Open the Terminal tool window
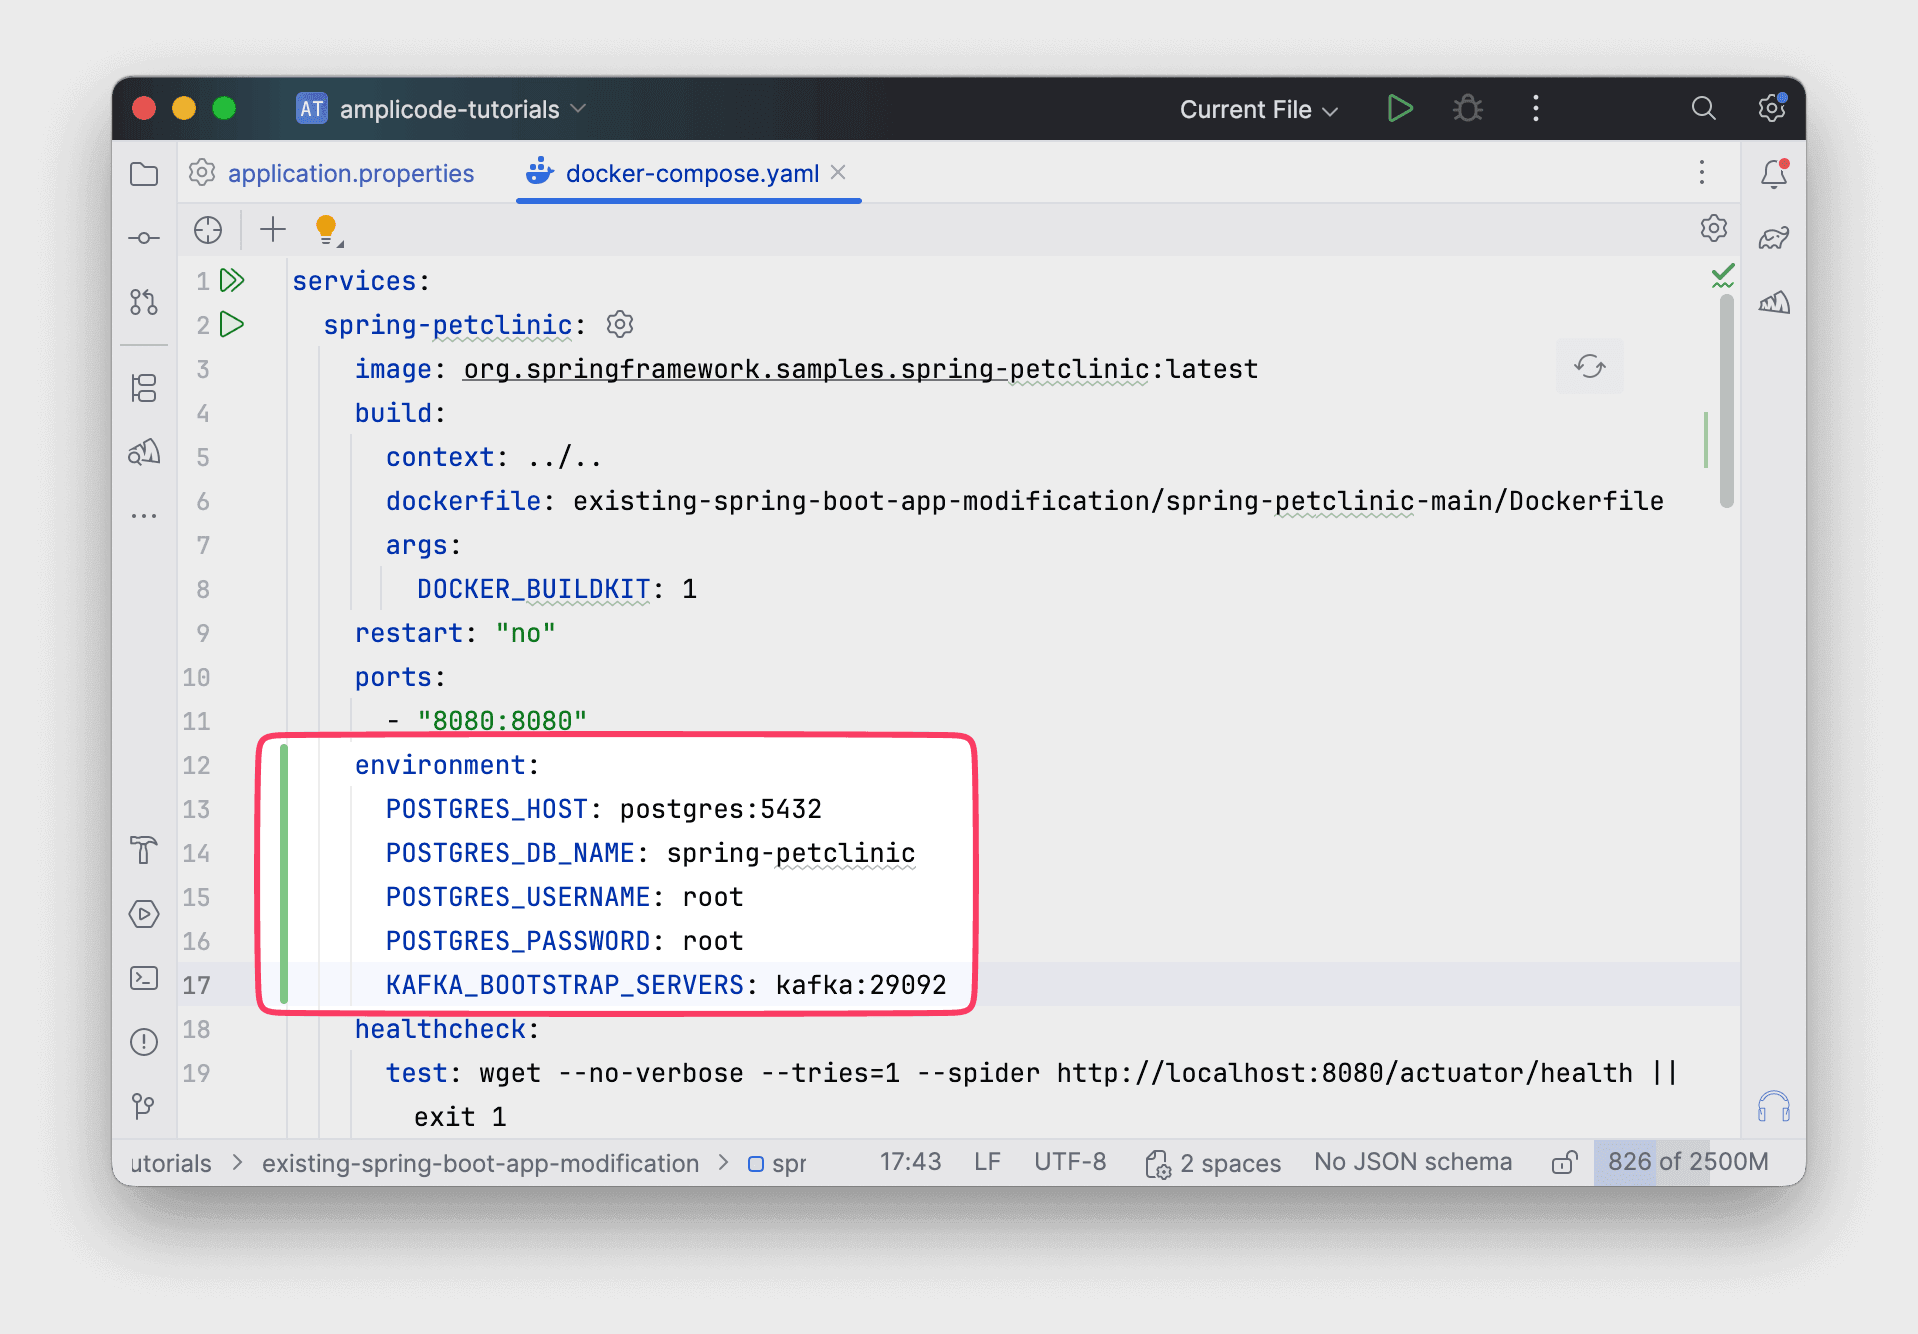1918x1334 pixels. [x=144, y=978]
